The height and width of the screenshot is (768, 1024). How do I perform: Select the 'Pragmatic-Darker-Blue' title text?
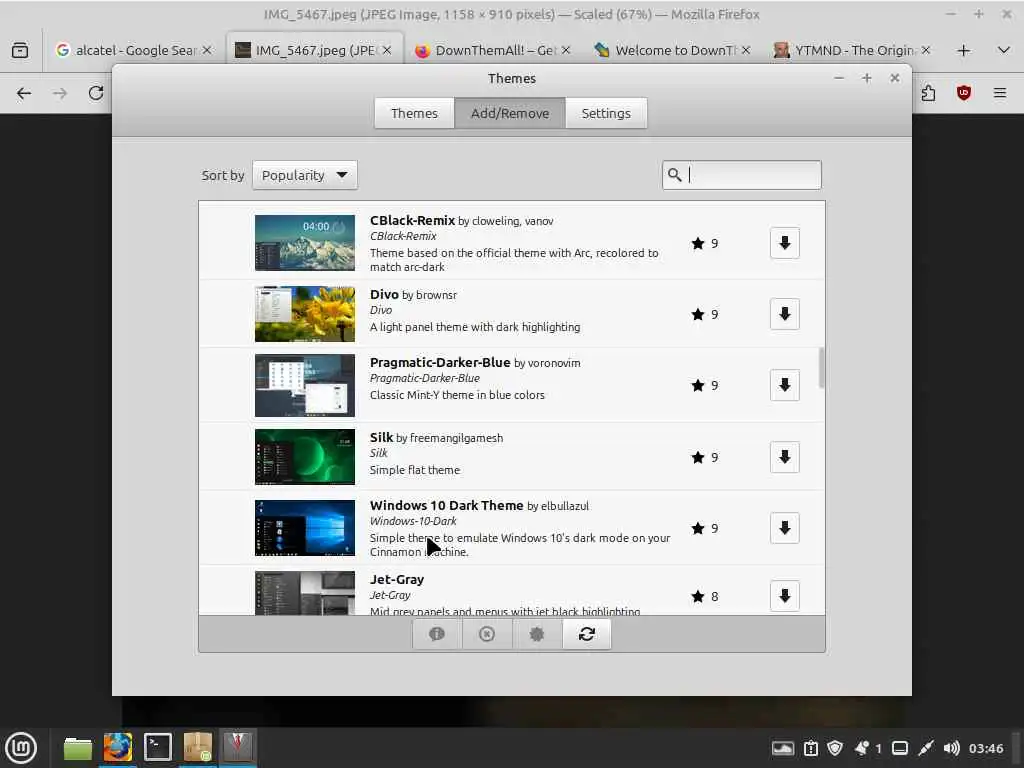[x=440, y=362]
